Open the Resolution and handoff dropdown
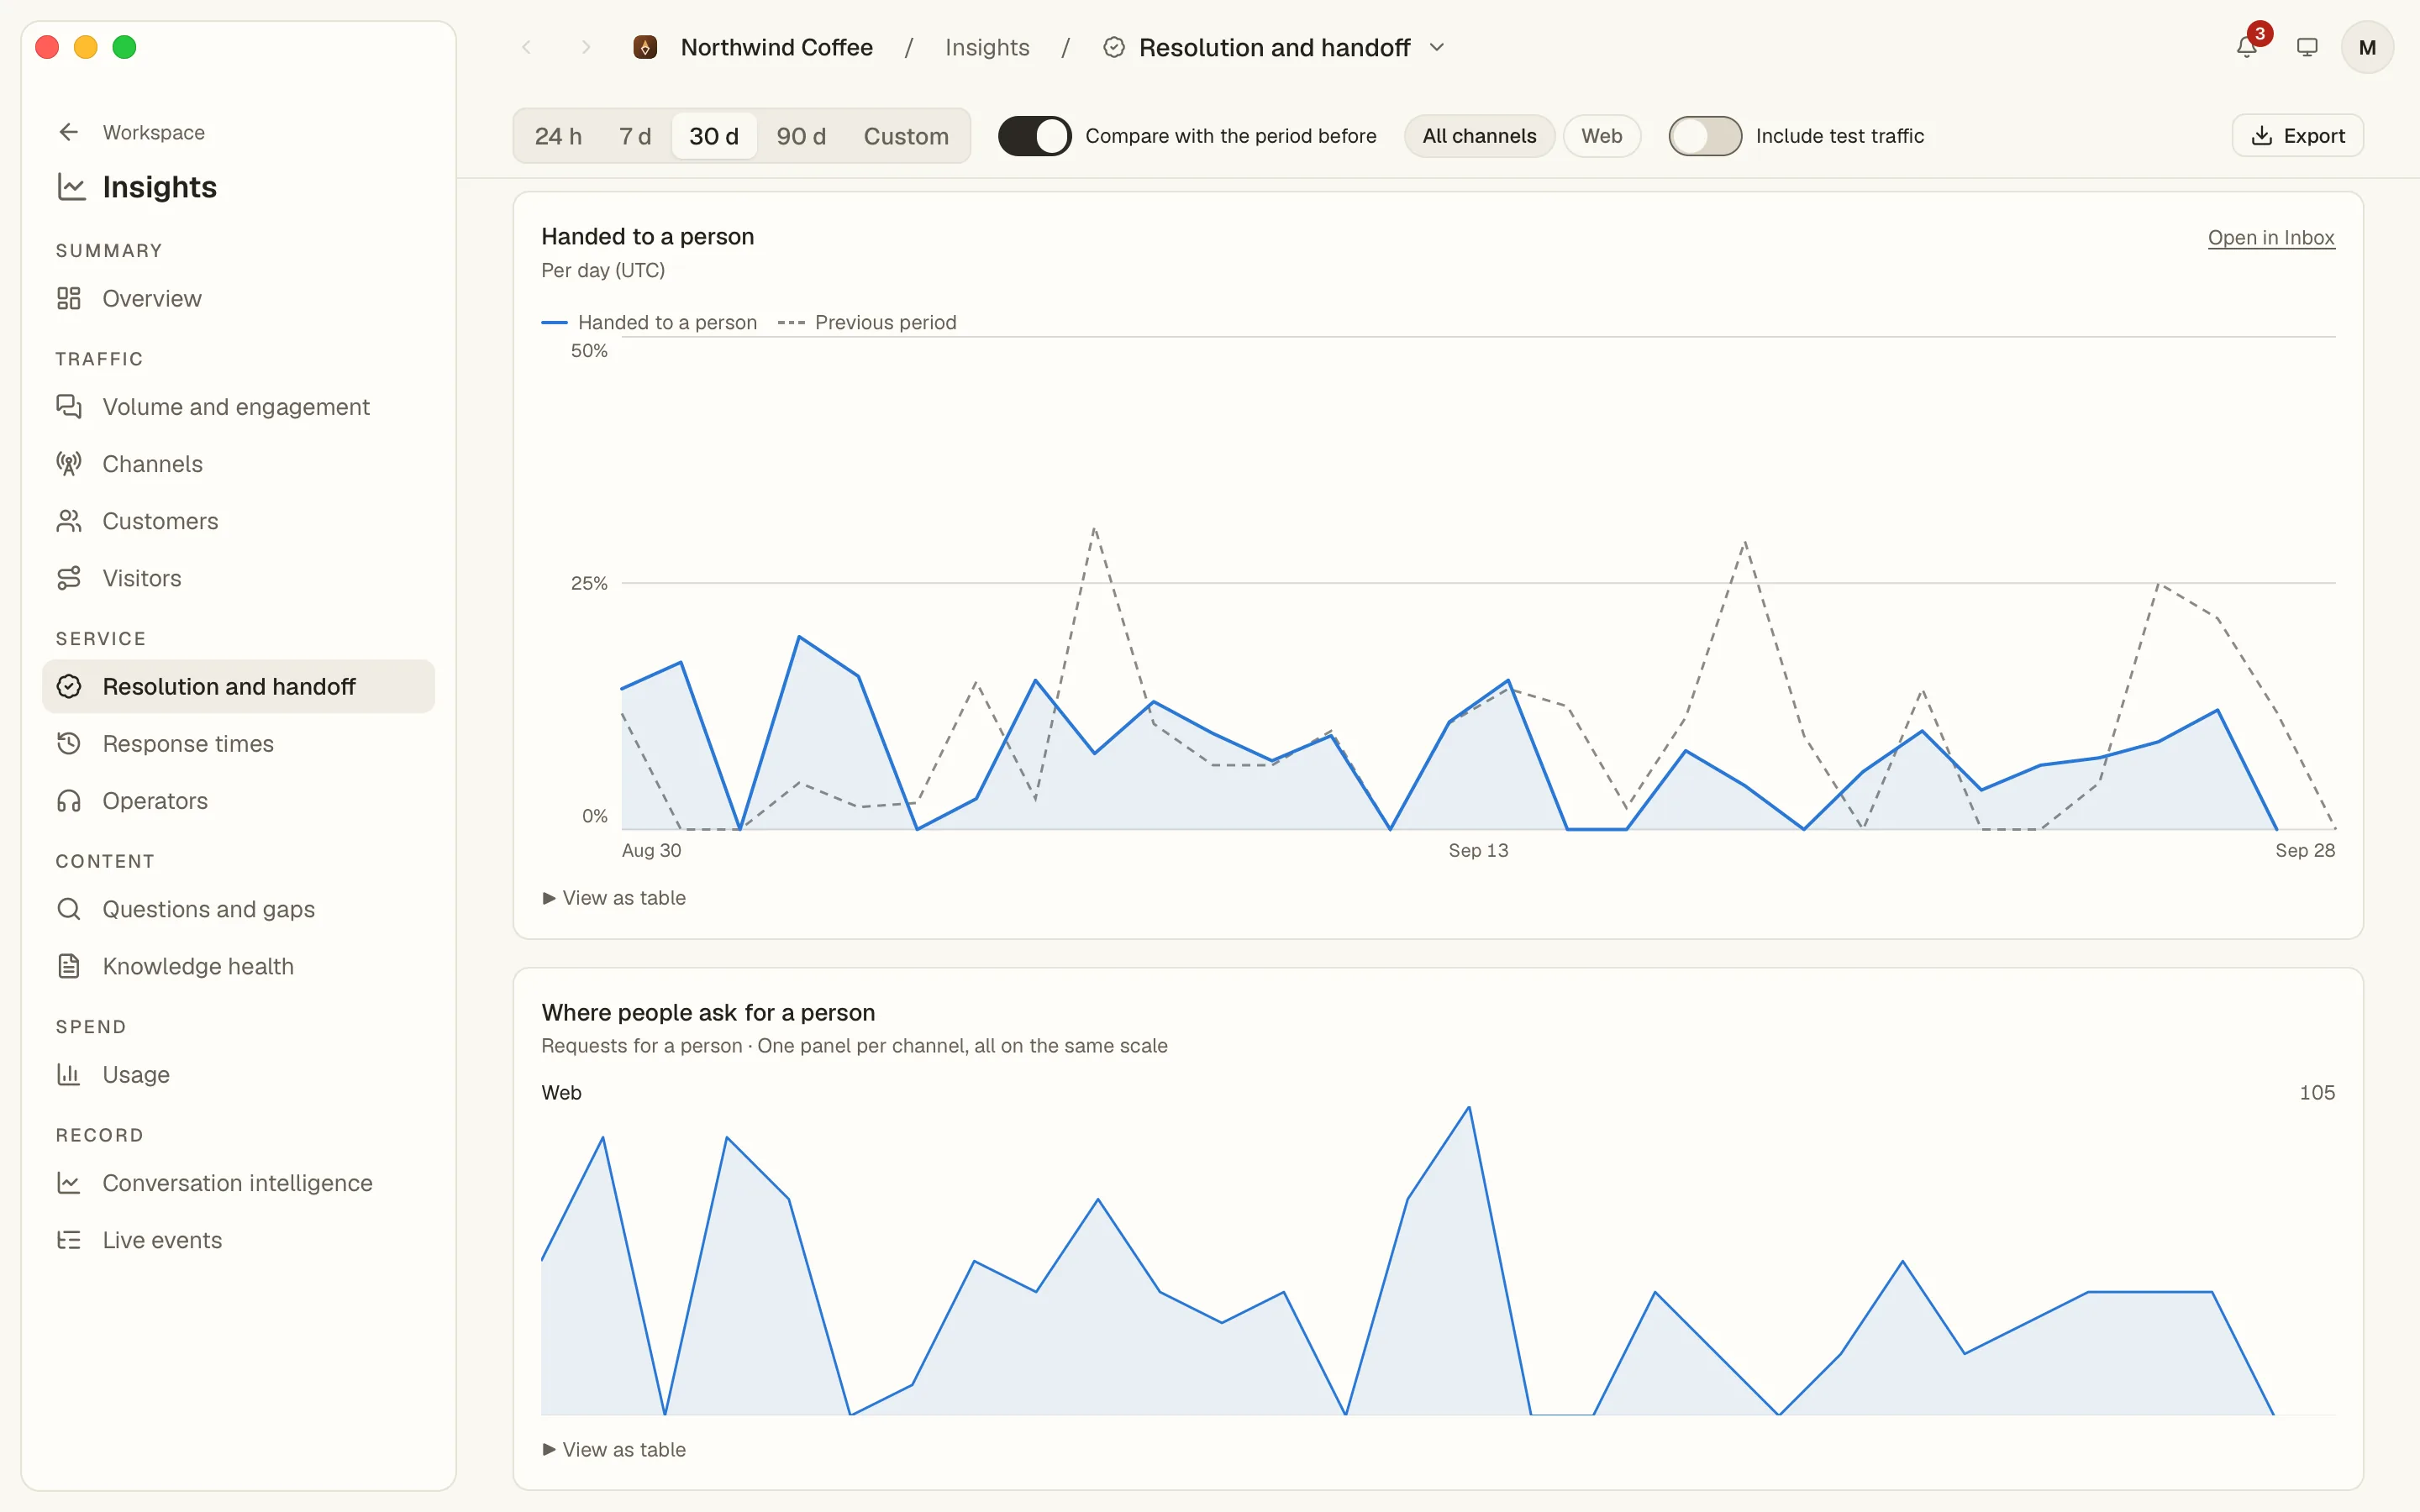This screenshot has width=2420, height=1512. [1437, 47]
